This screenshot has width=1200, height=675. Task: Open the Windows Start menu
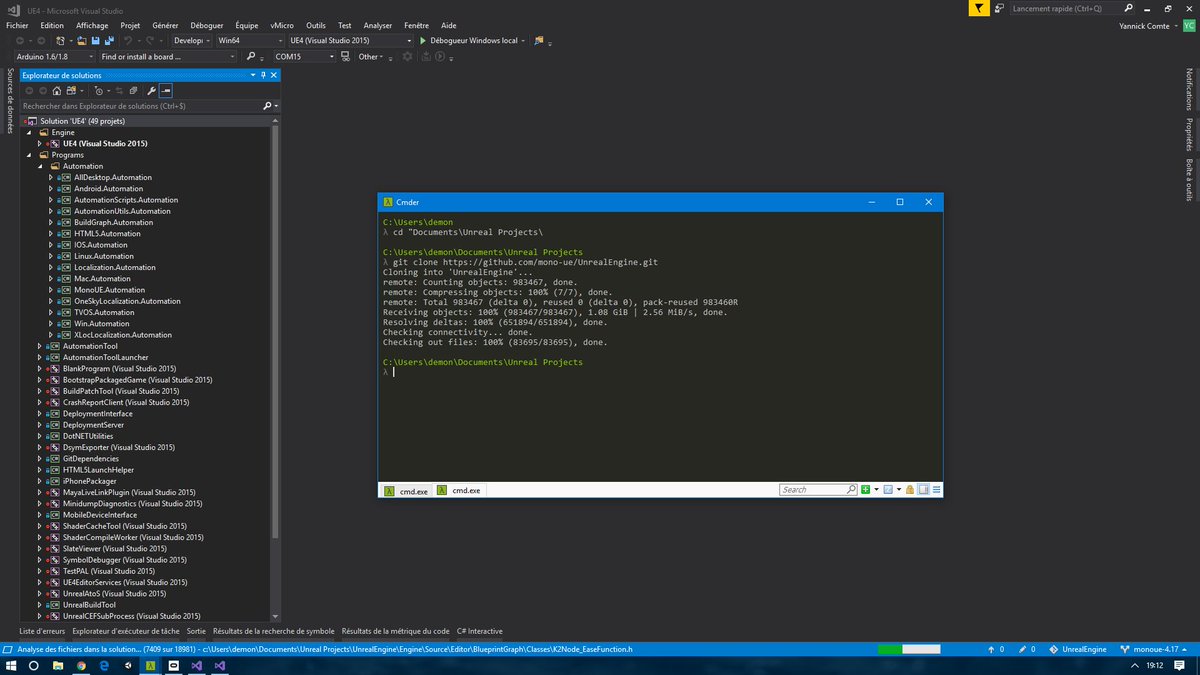[x=11, y=666]
